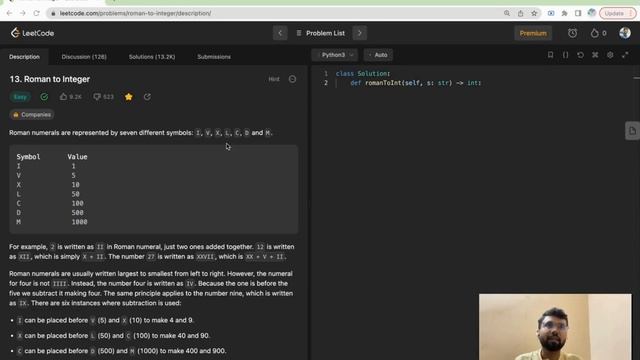Reload the page with refresh icon
This screenshot has height=360, width=640.
pos(36,13)
